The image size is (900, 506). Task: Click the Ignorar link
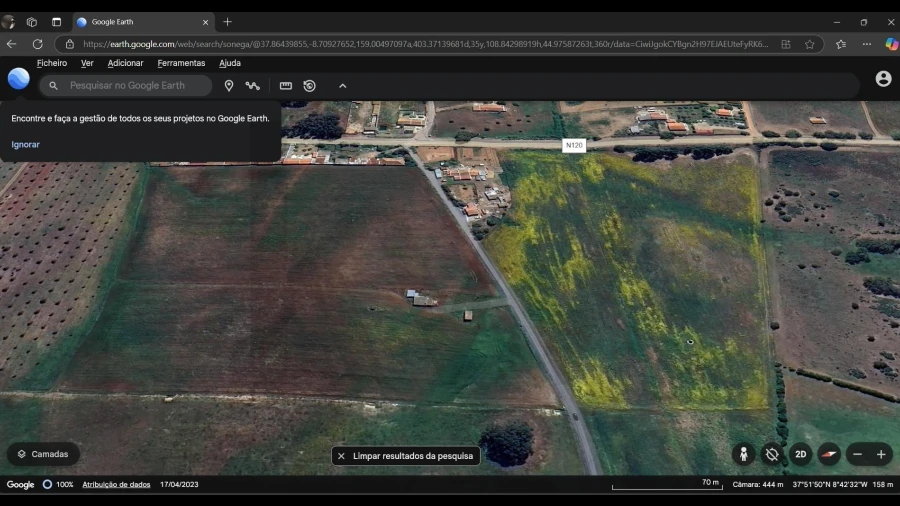(26, 144)
